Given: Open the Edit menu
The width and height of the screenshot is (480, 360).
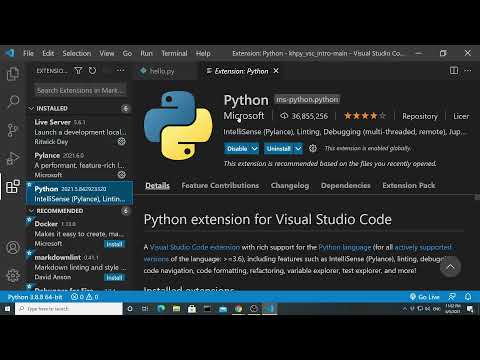Looking at the screenshot, I should [48, 53].
